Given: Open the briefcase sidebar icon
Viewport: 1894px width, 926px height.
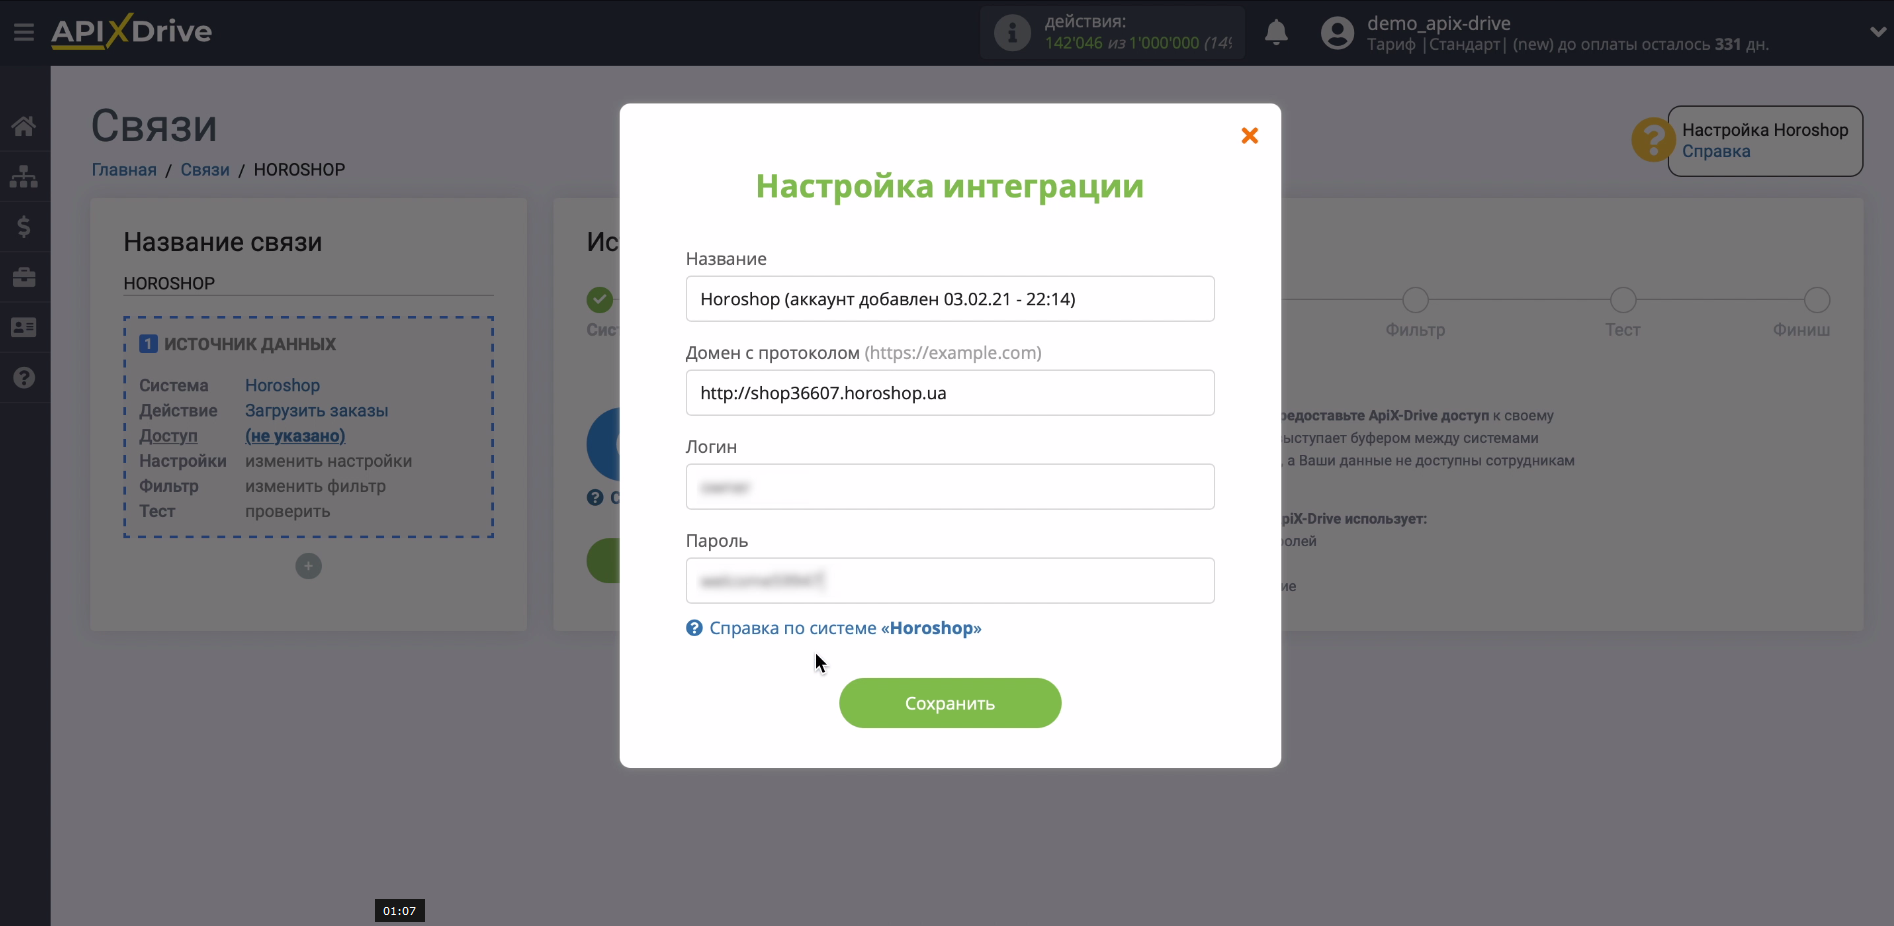Looking at the screenshot, I should point(24,277).
